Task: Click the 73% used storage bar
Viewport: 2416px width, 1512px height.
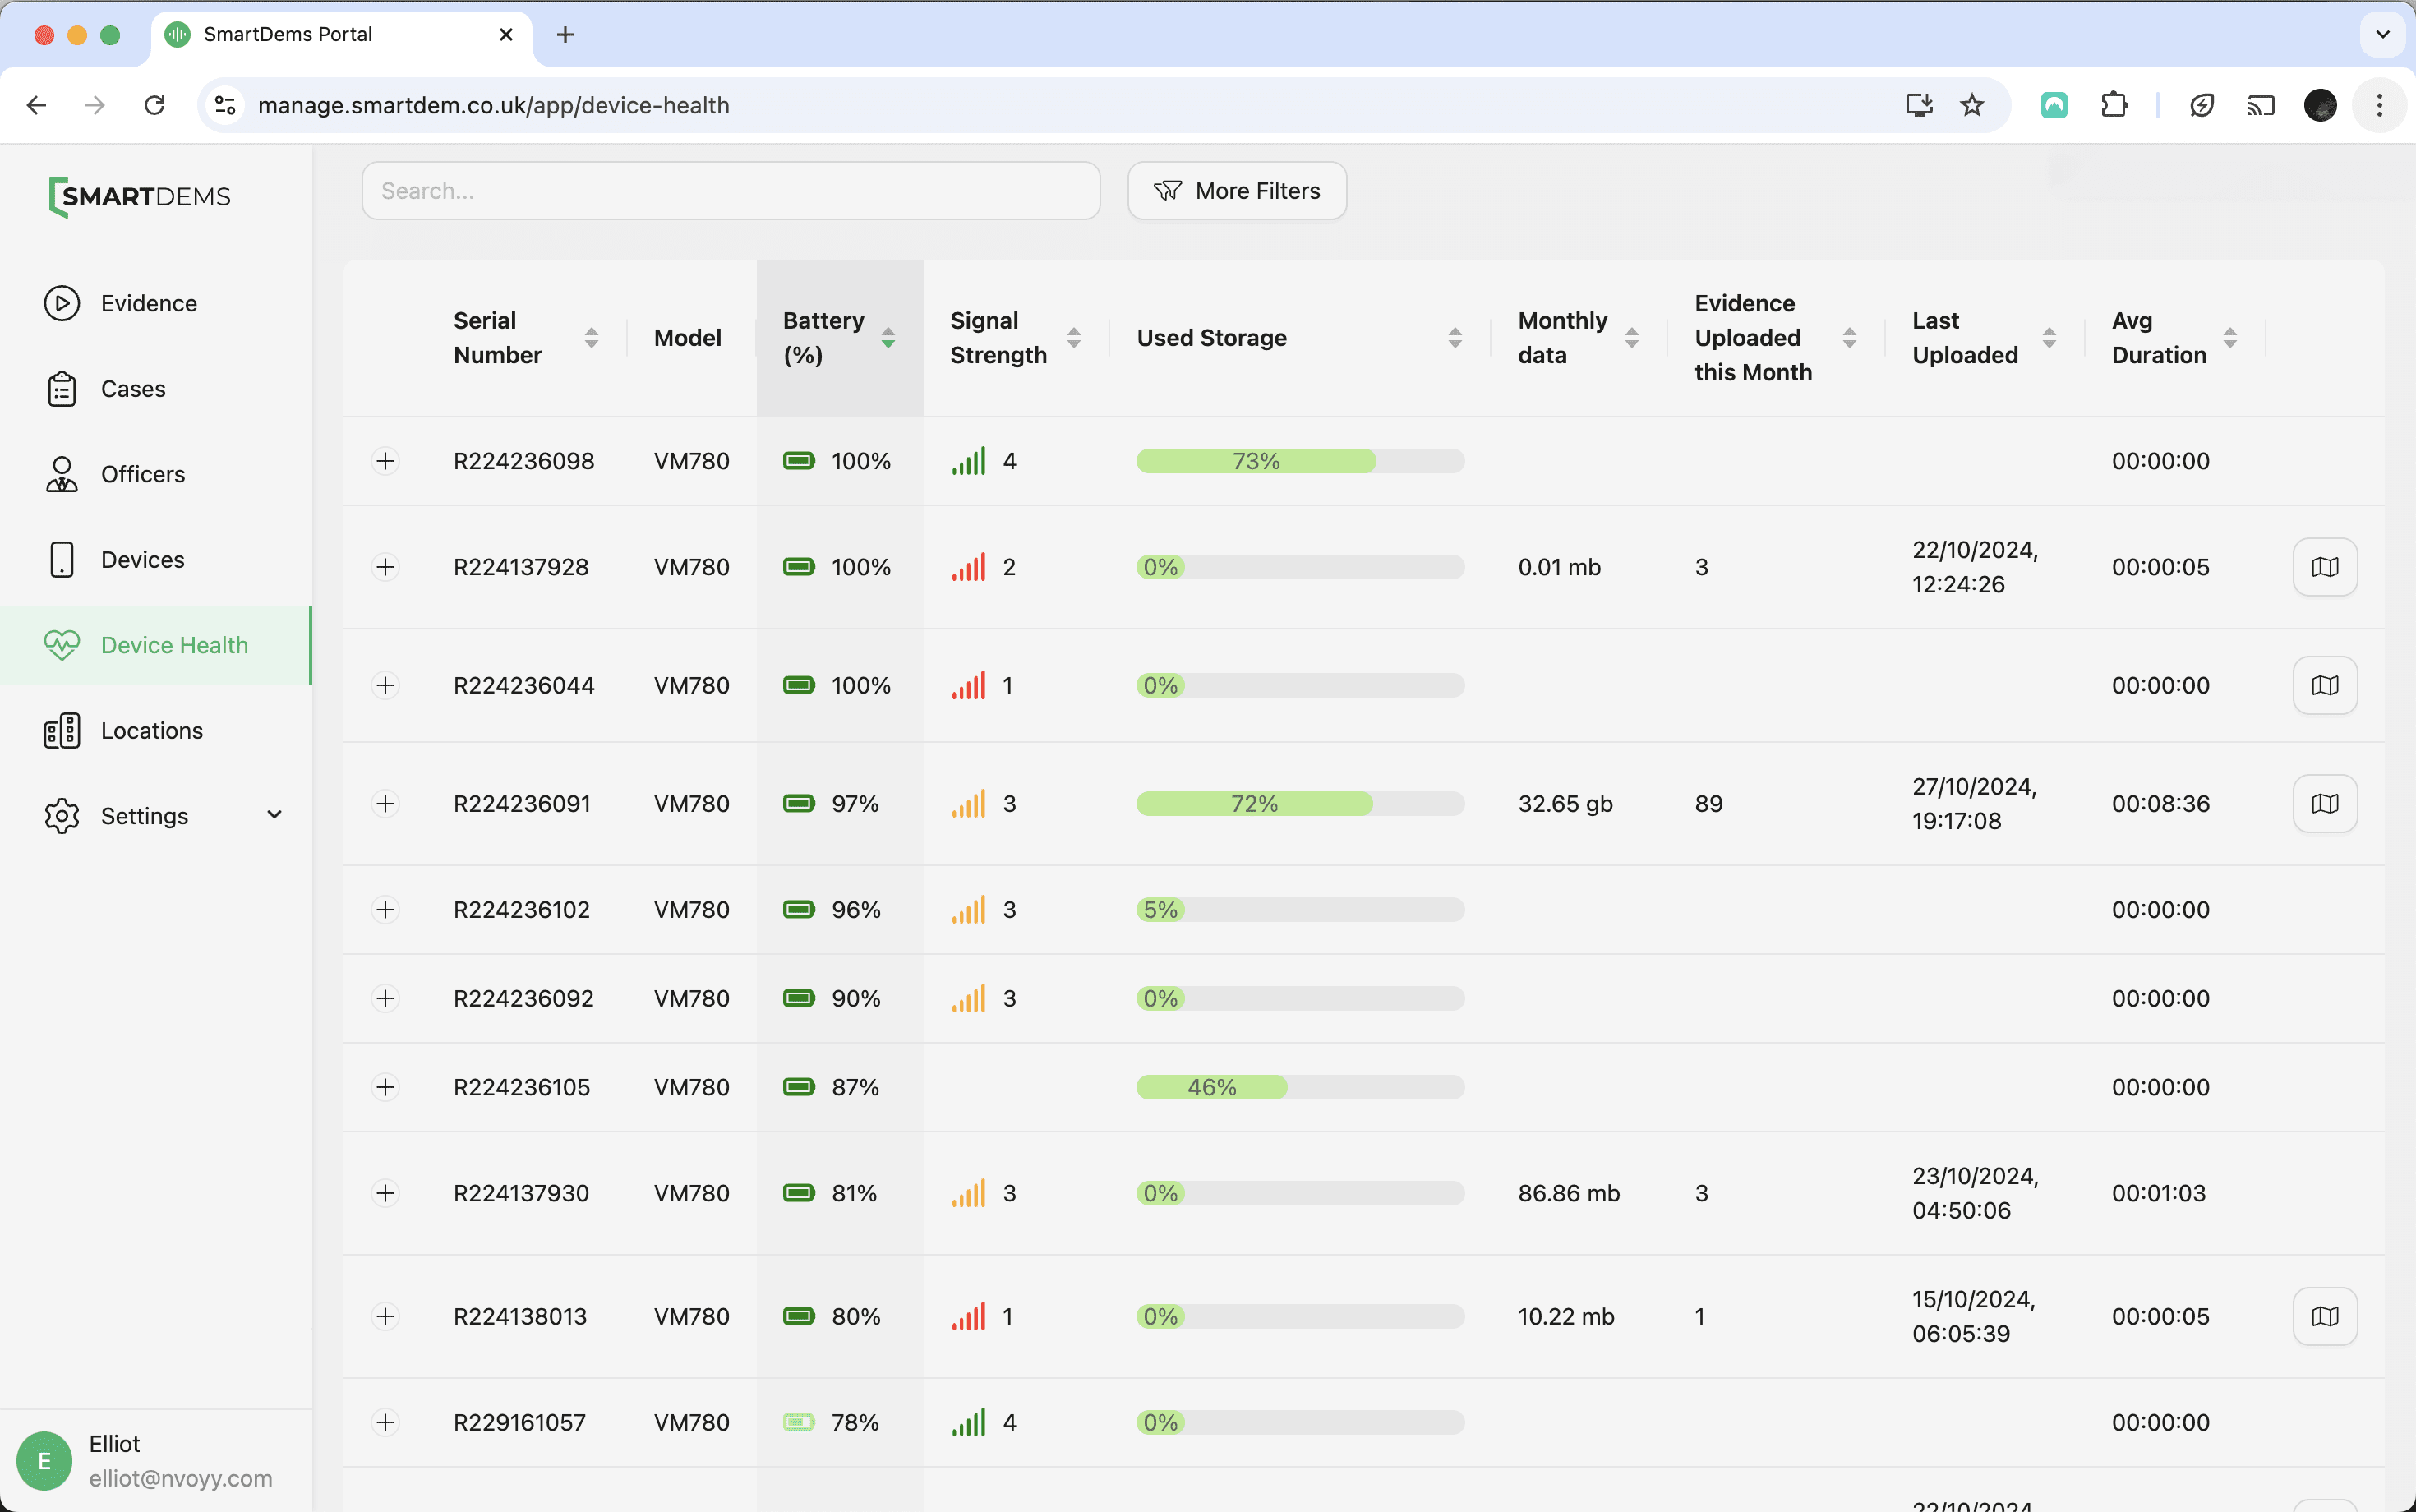Action: [1300, 461]
